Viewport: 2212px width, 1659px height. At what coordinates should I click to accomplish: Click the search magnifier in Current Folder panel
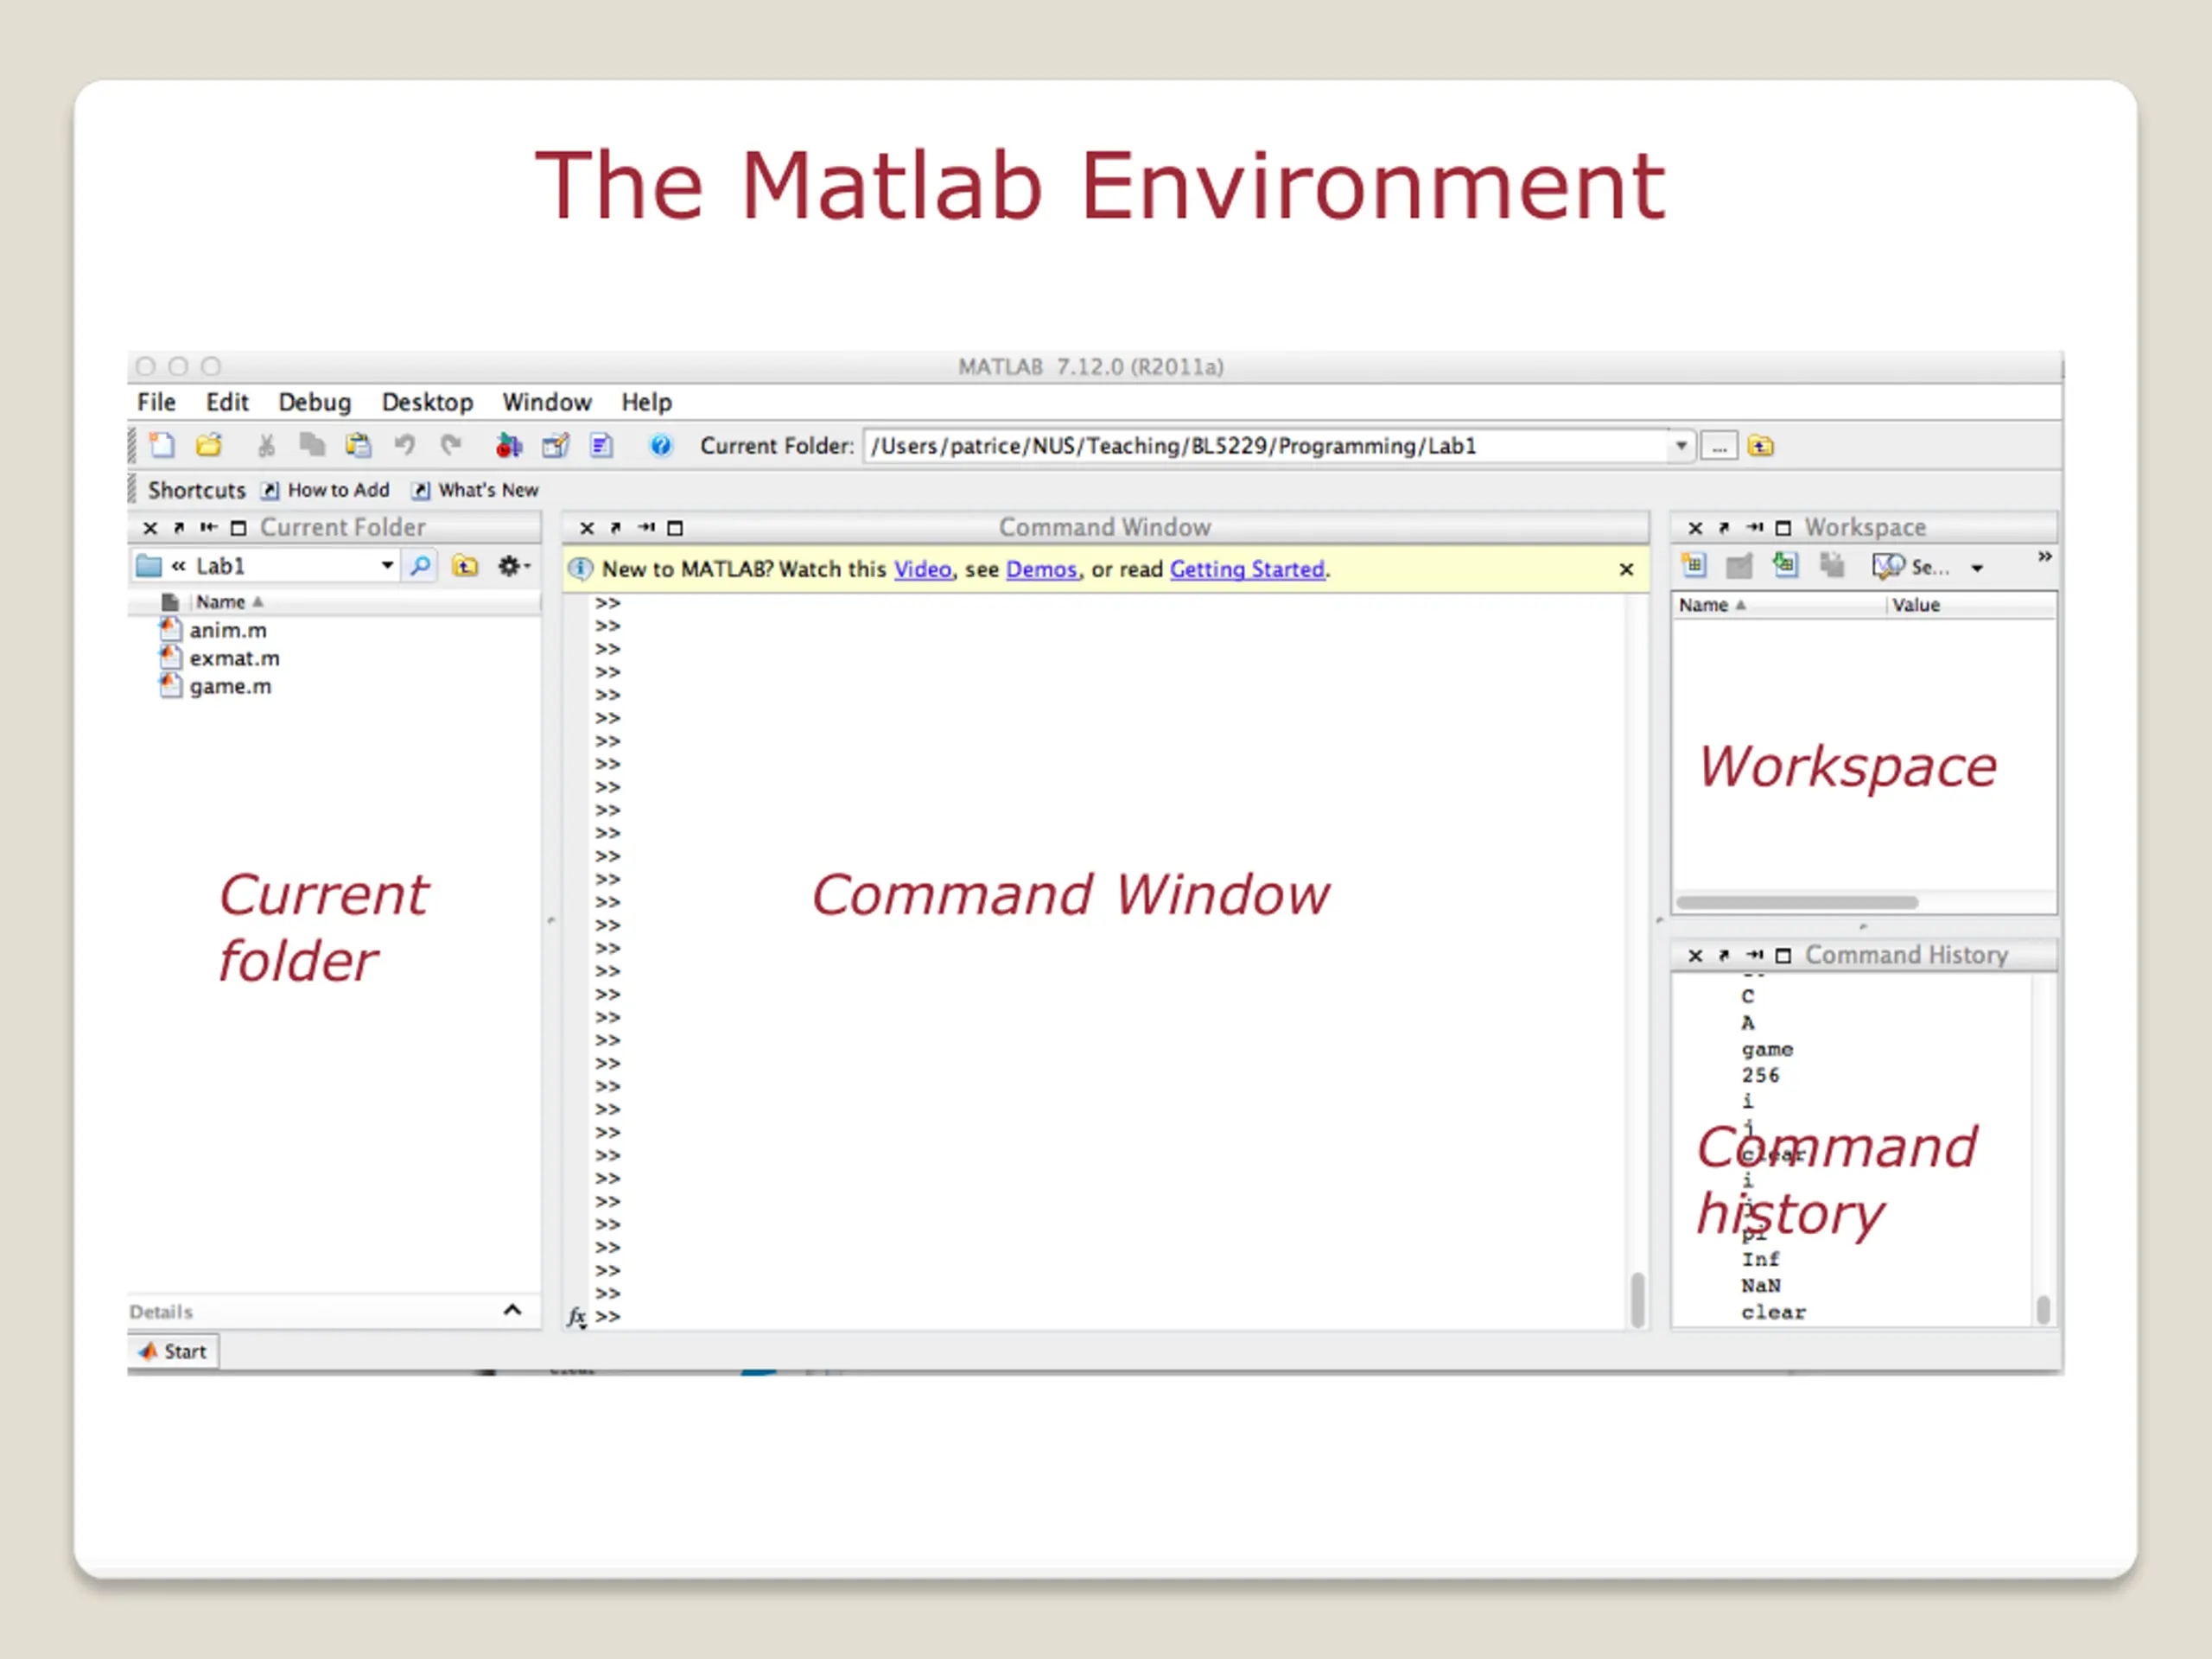tap(421, 566)
